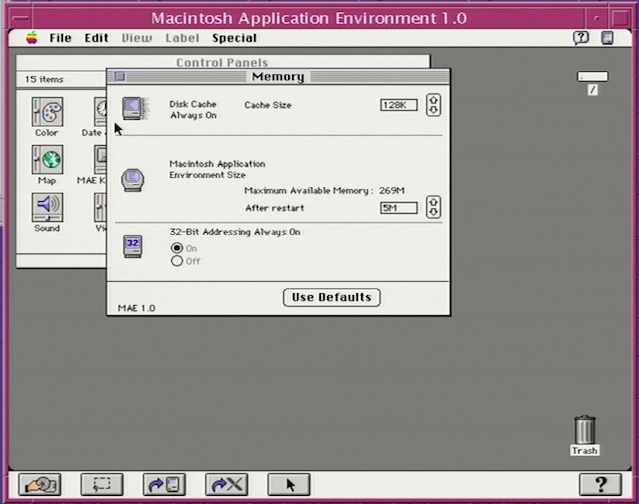Select the On radio button
Viewport: 639px width, 504px height.
[177, 248]
